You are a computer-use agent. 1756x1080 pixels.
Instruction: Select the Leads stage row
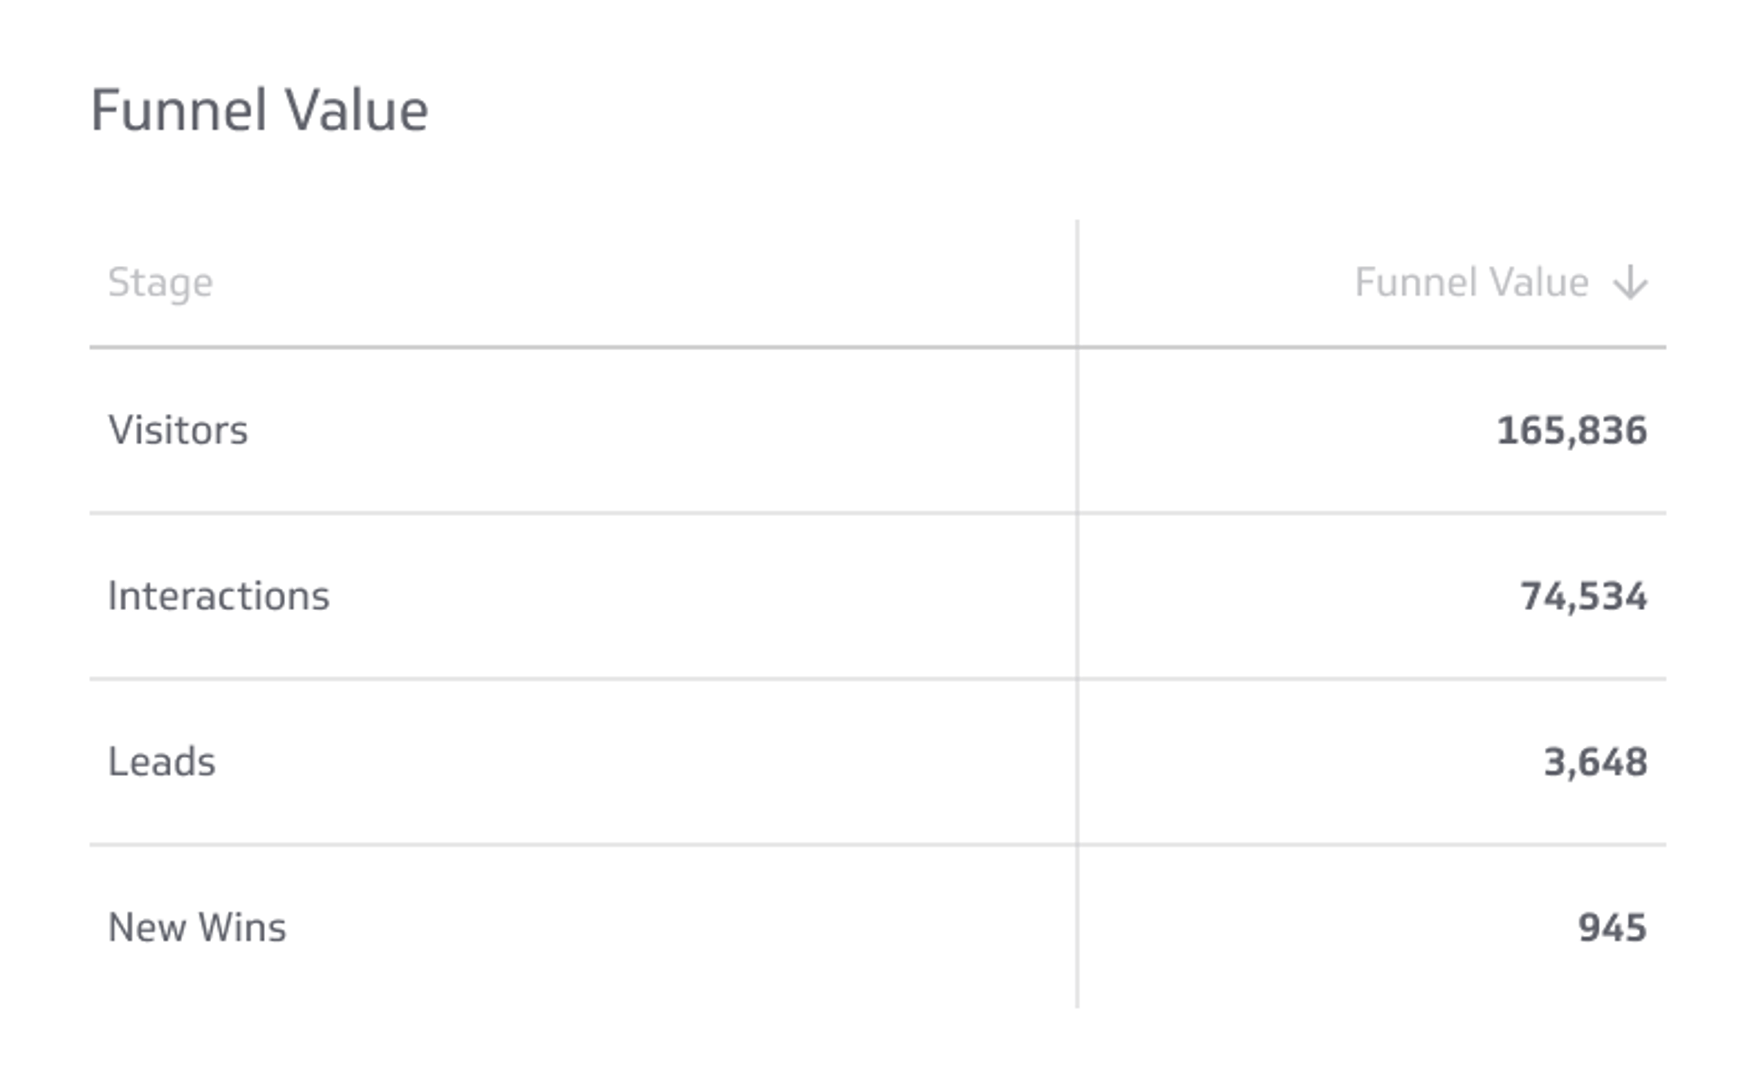[x=600, y=761]
